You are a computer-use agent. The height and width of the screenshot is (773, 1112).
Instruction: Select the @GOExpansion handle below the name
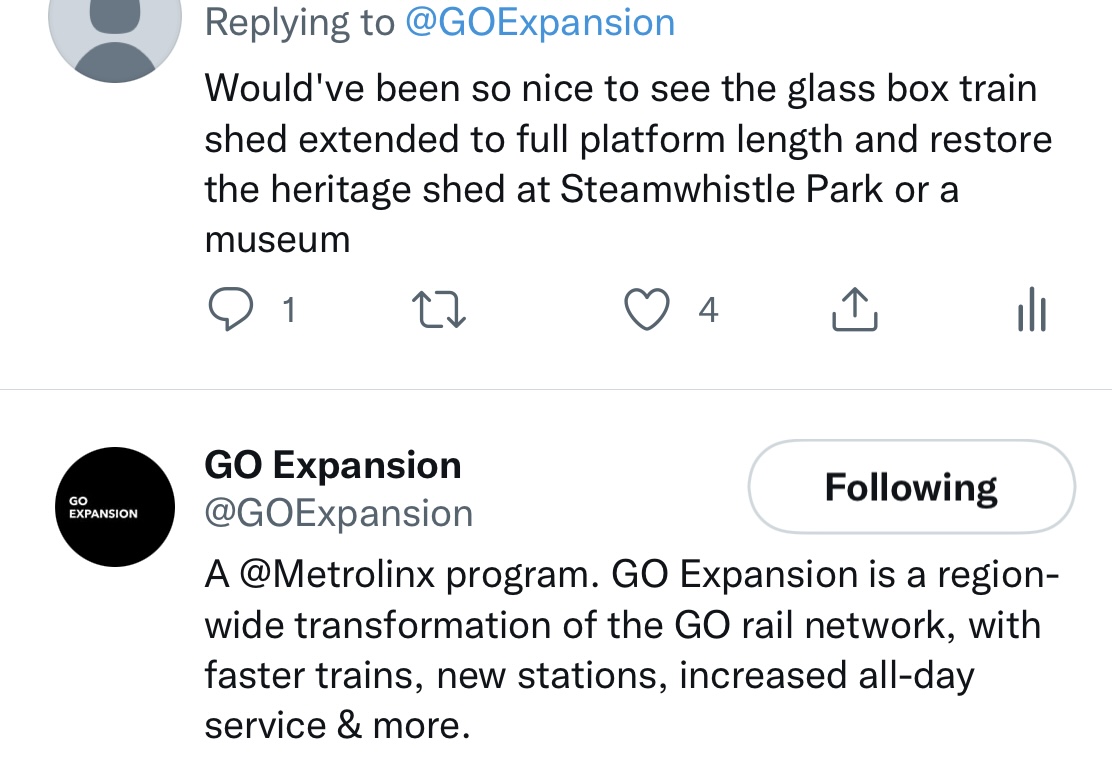pos(338,513)
